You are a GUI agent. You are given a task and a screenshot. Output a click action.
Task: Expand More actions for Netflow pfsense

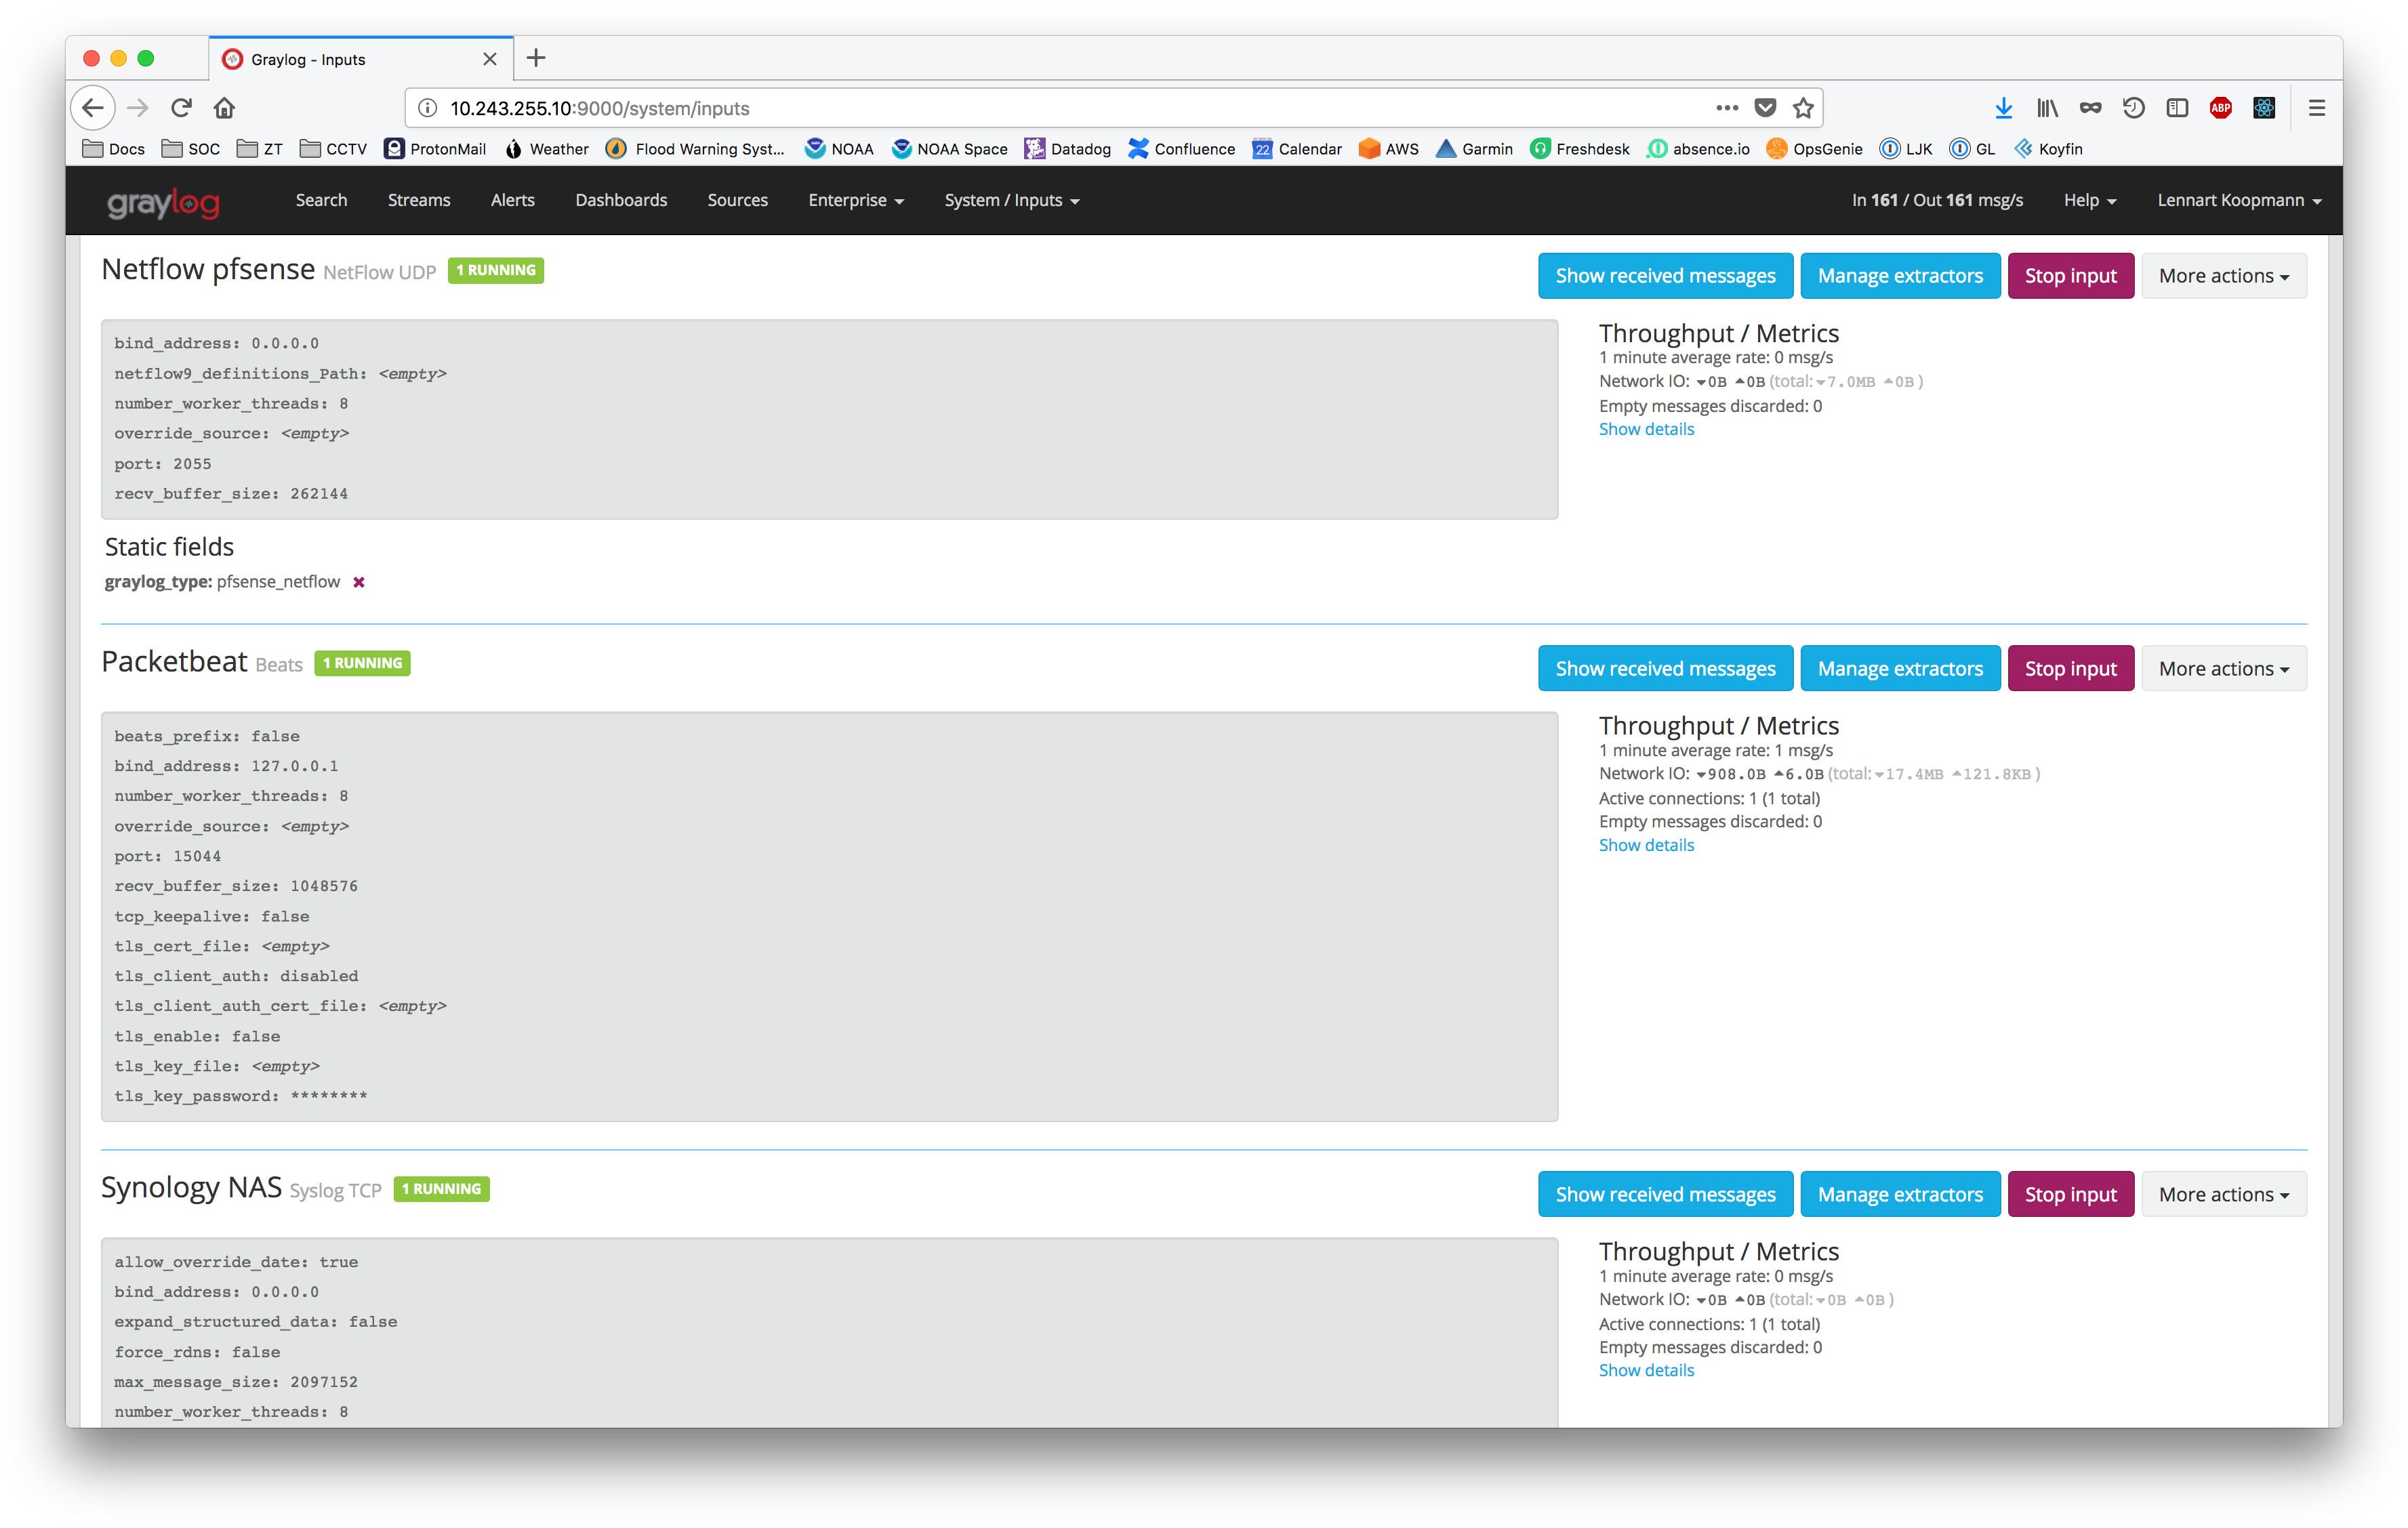(2223, 276)
